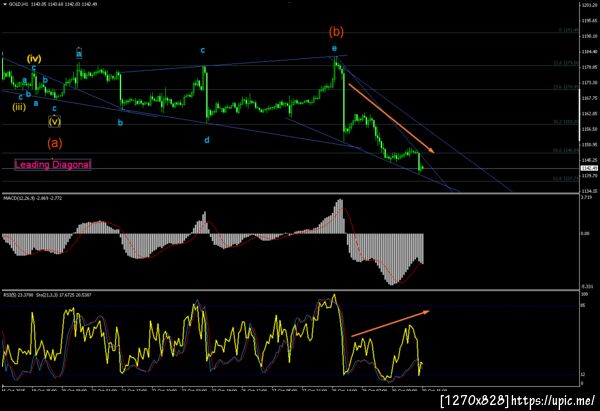600x411 pixels.
Task: Click the 1134.15 price axis label
Action: click(x=589, y=191)
